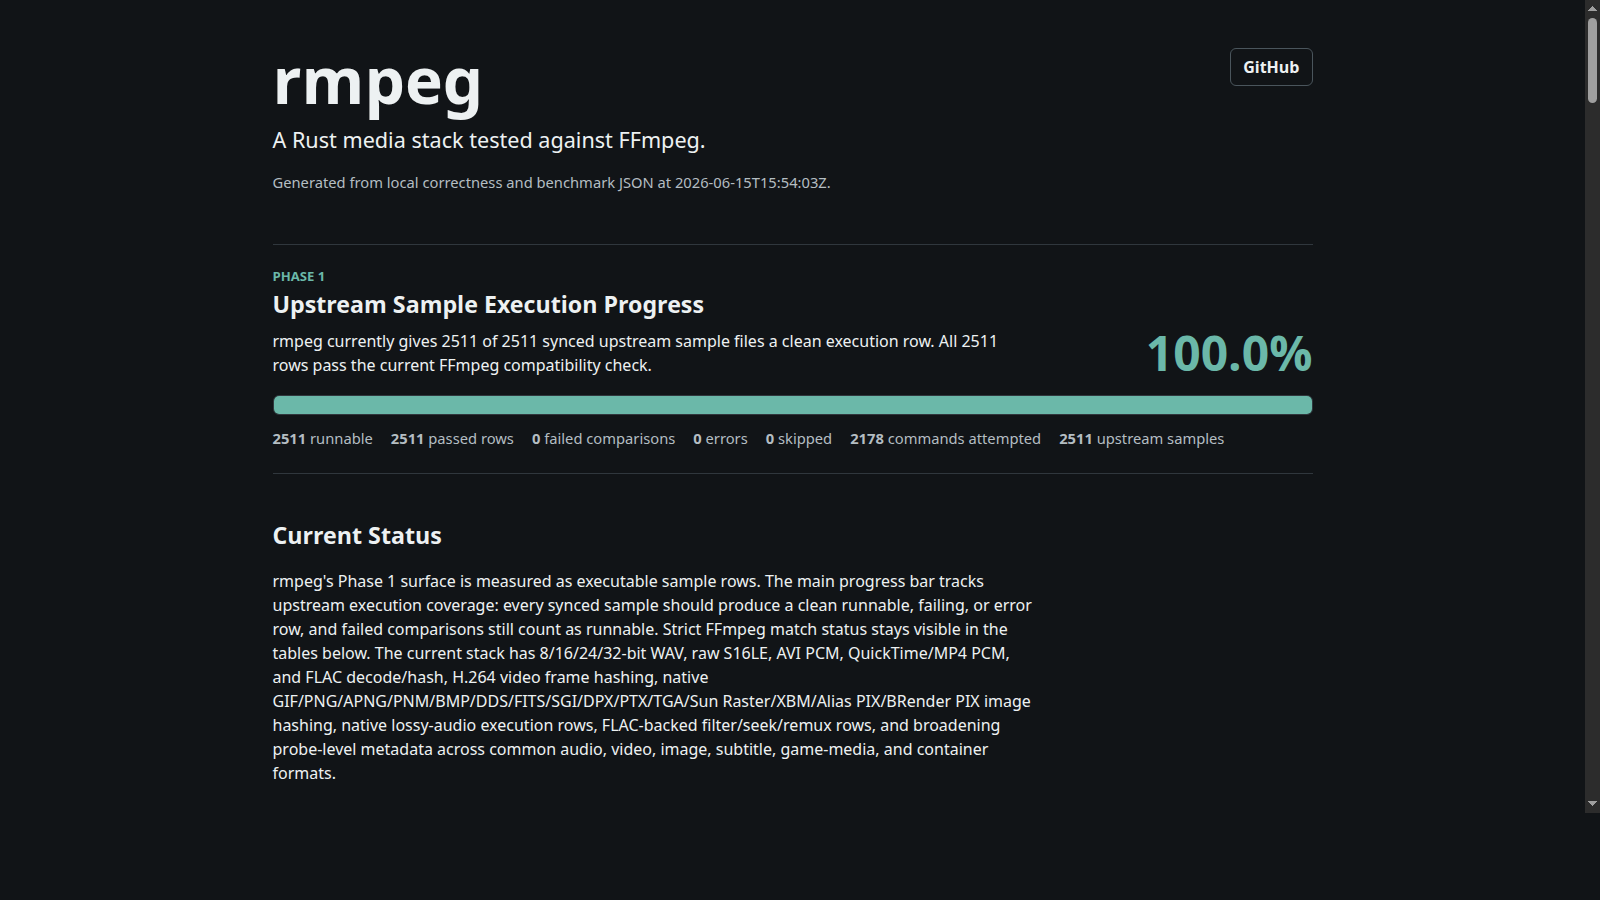Click the scrollbar up arrow
The image size is (1600, 900).
1592,7
